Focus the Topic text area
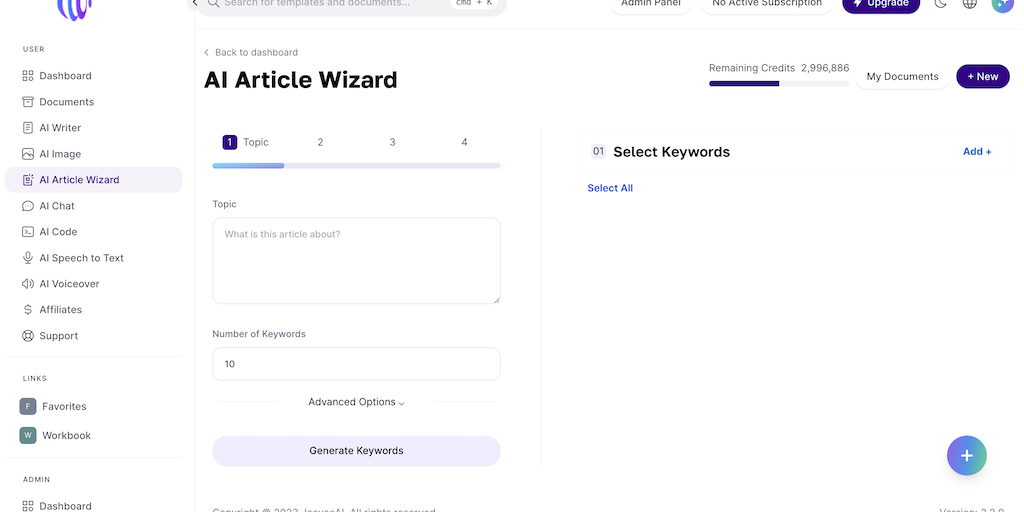This screenshot has height=512, width=1024. [356, 261]
